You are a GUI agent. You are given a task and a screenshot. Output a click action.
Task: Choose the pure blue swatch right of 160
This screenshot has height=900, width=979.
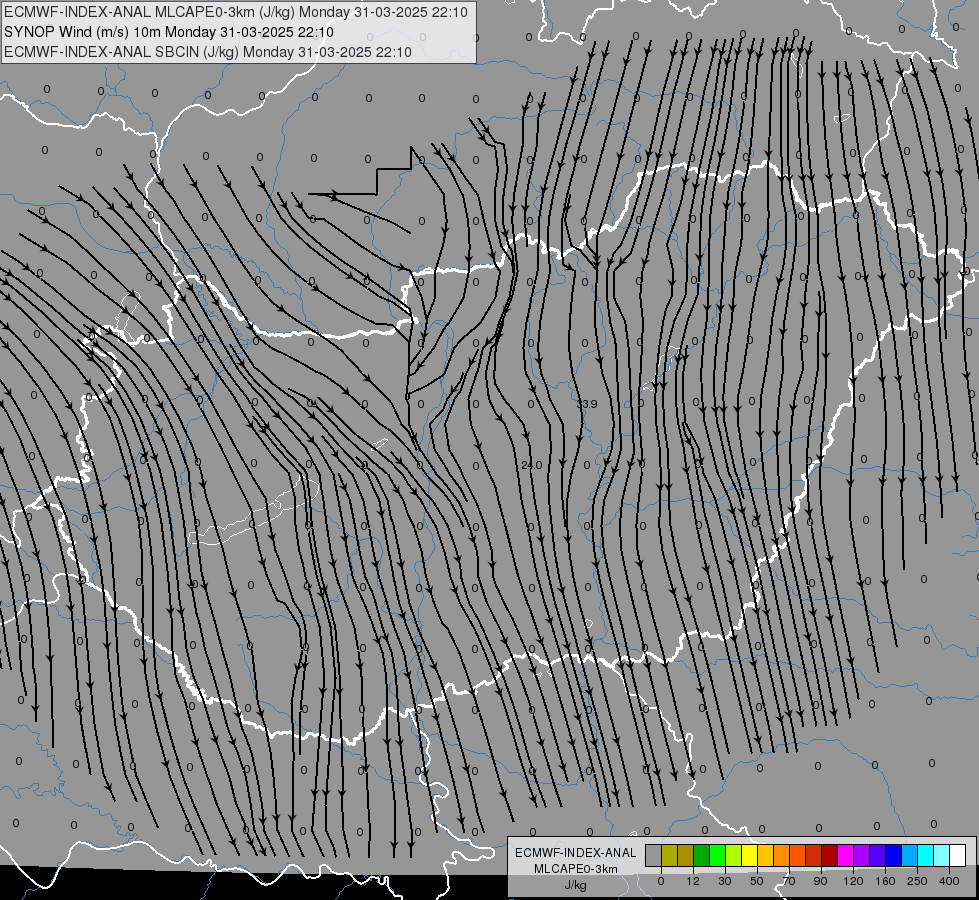tap(894, 855)
